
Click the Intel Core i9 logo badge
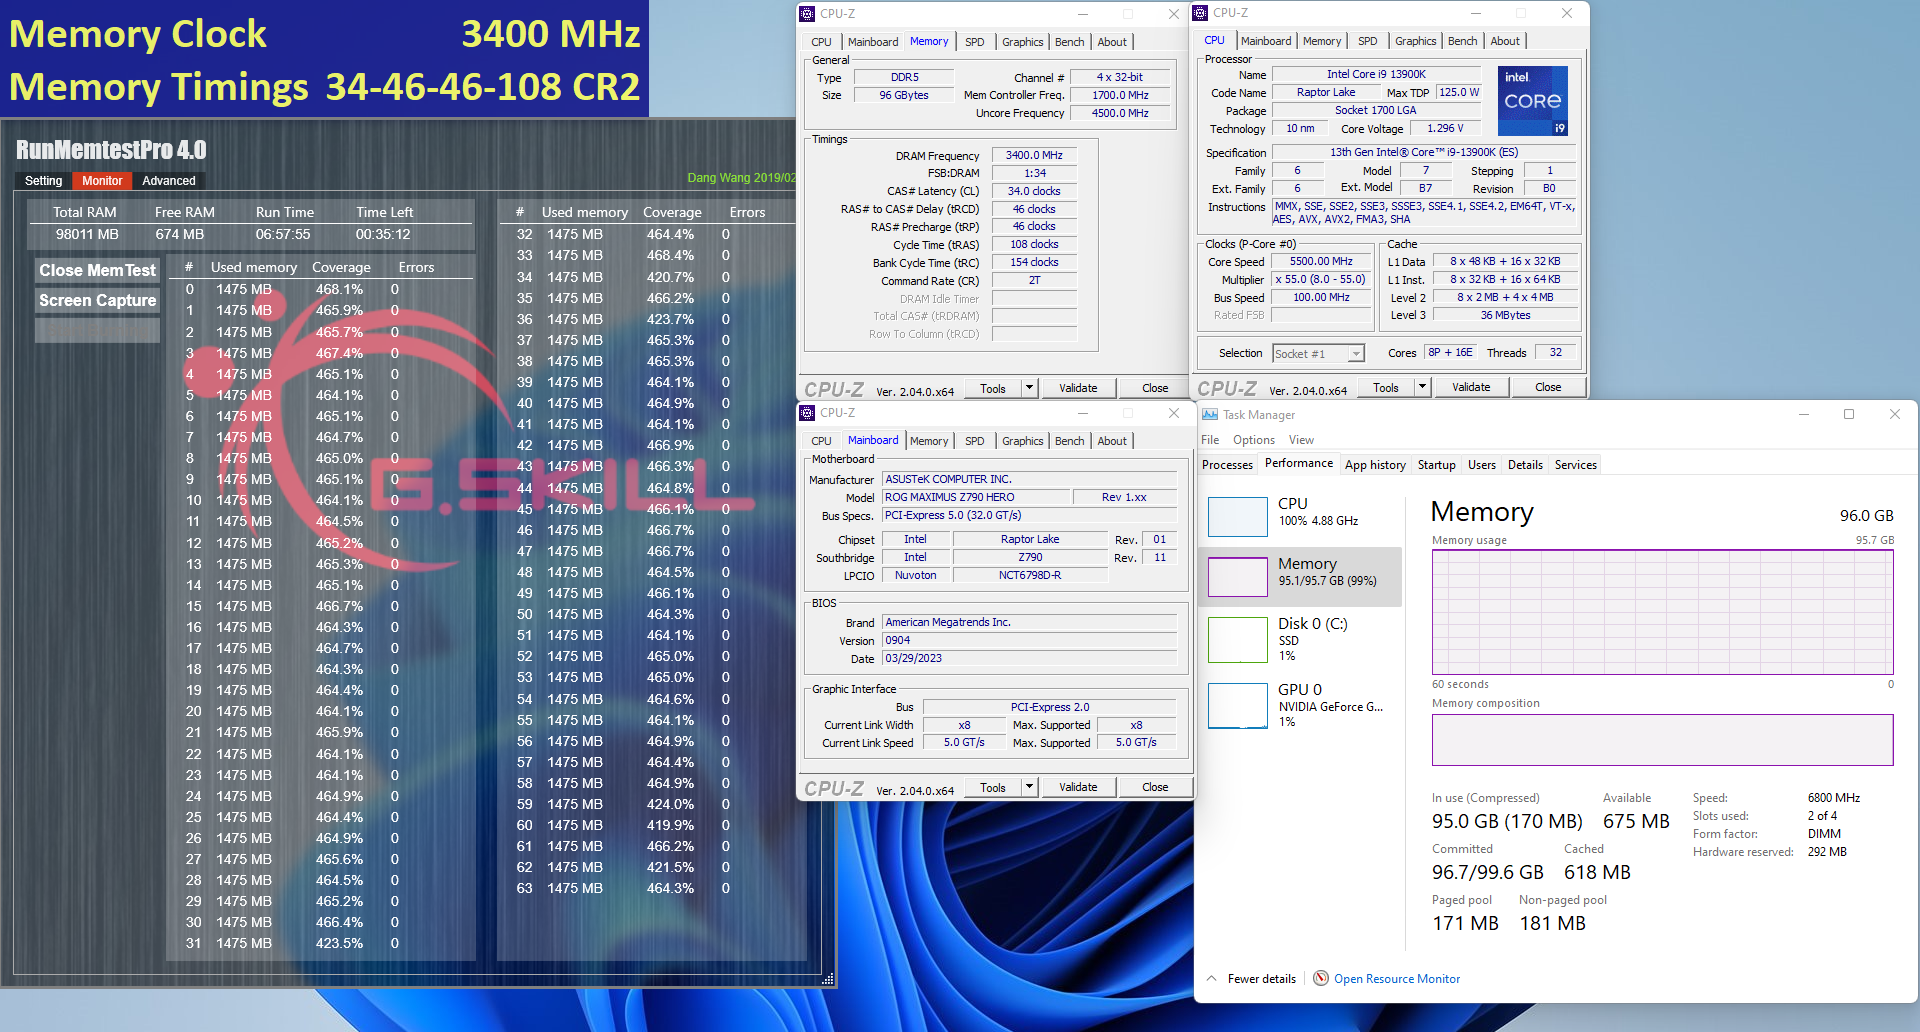pos(1532,101)
